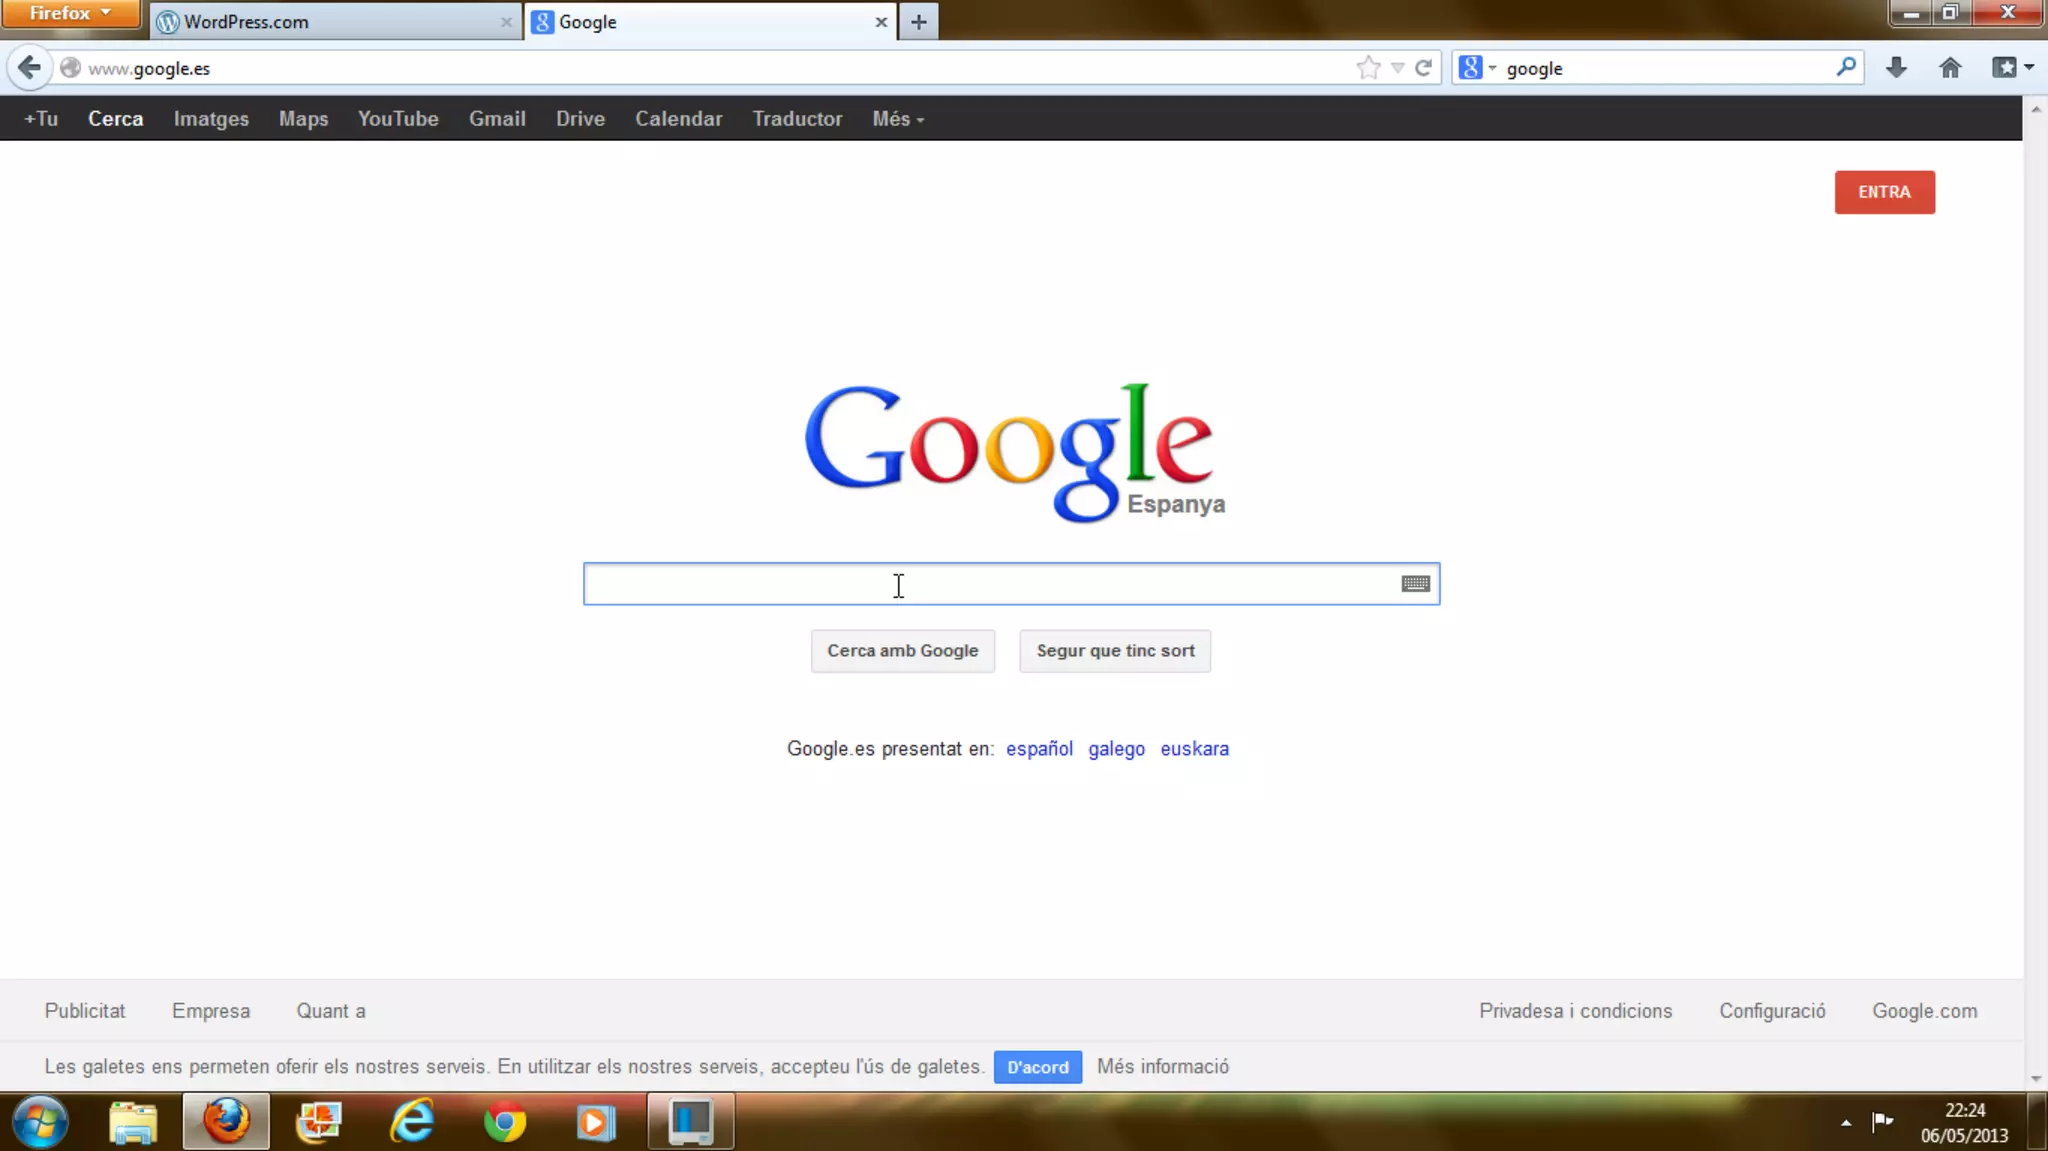Launch Chrome from the taskbar
This screenshot has height=1151, width=2048.
coord(505,1122)
